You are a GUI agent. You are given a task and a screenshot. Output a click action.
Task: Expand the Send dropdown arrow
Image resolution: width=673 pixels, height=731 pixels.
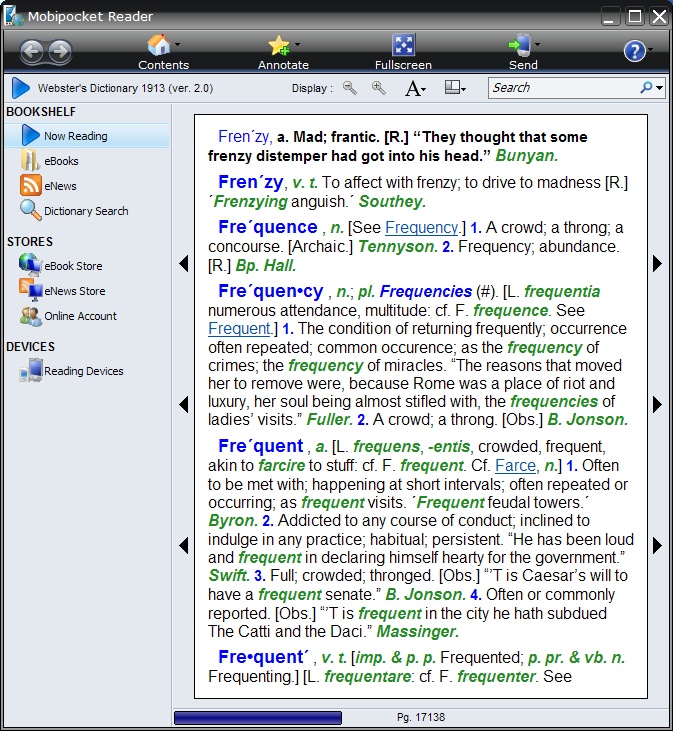[537, 45]
